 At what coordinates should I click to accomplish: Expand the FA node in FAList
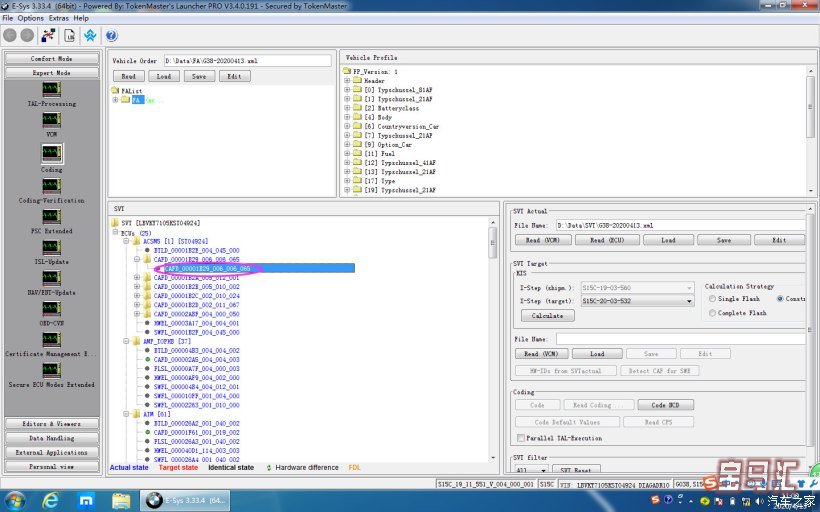pyautogui.click(x=115, y=100)
